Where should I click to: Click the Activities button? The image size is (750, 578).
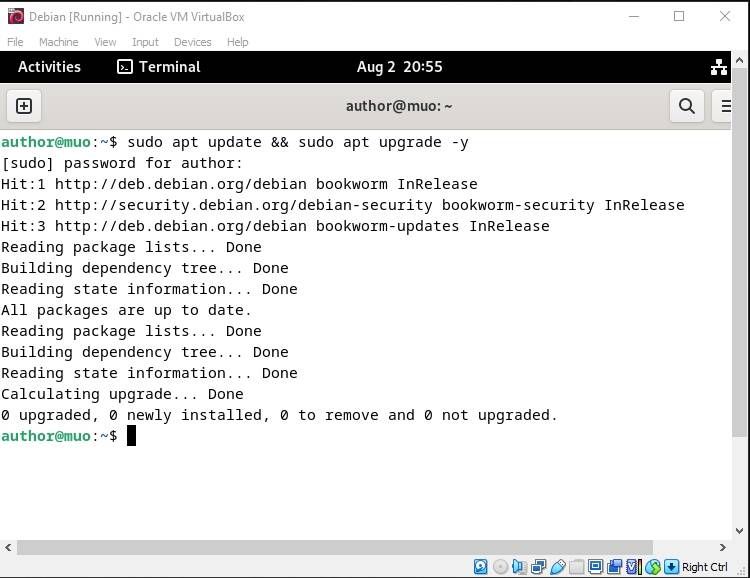pyautogui.click(x=49, y=67)
